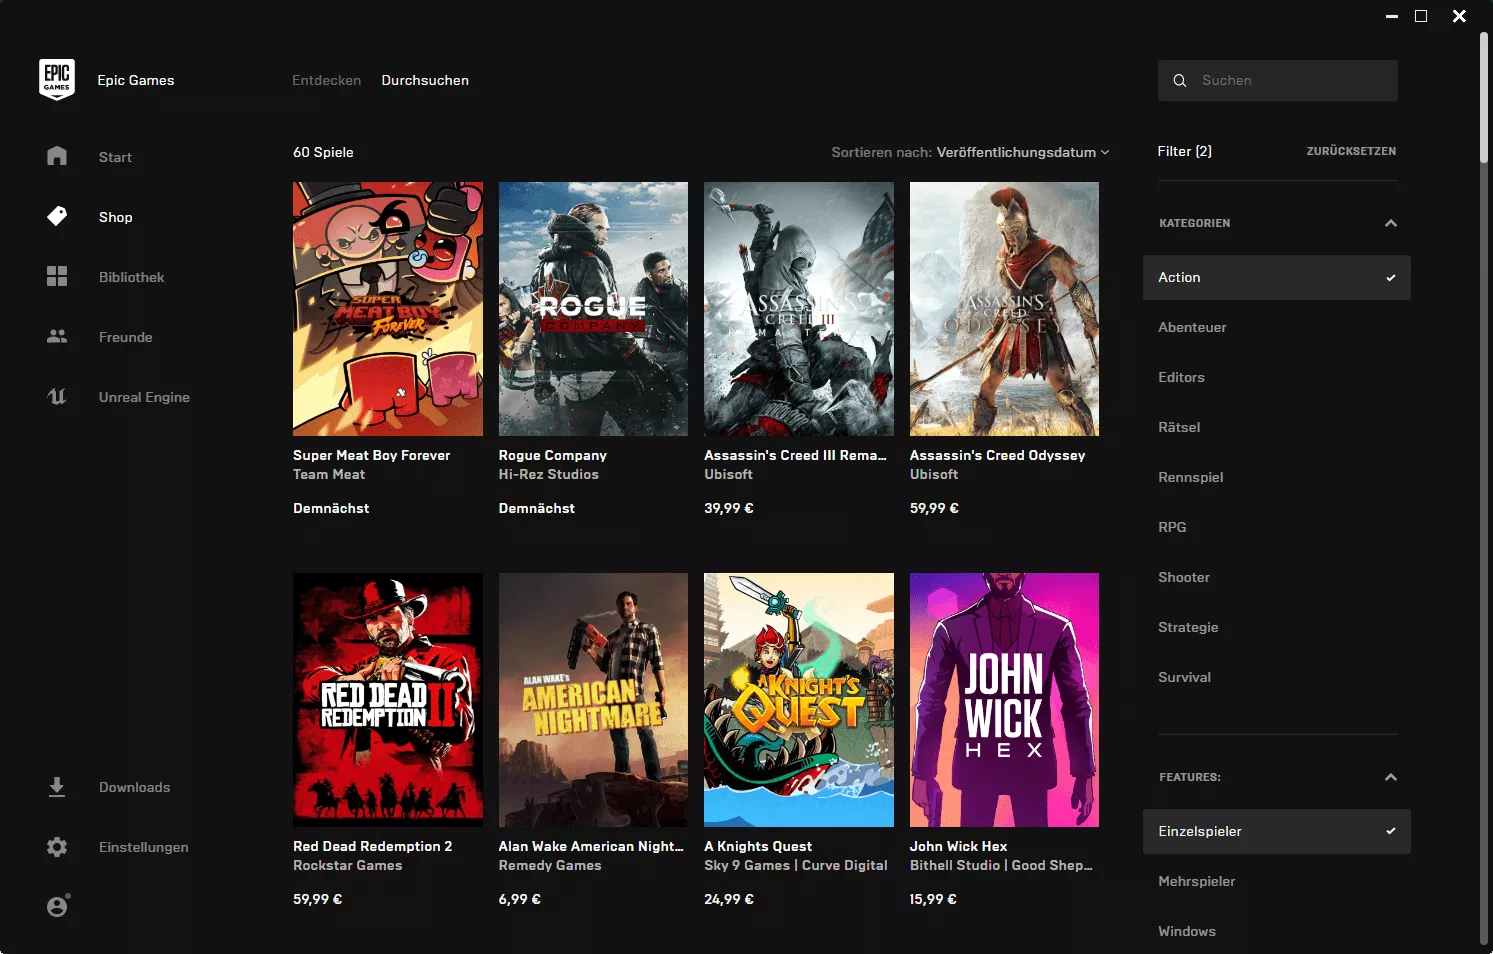Open Red Dead Redemption 2 cover art
This screenshot has height=954, width=1493.
[388, 700]
